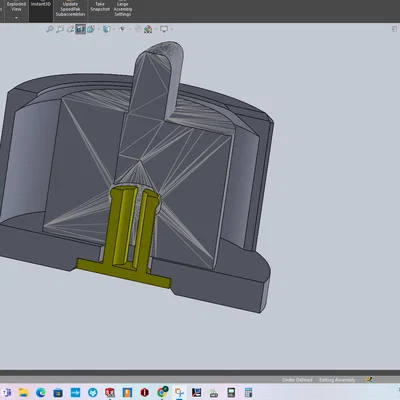The height and width of the screenshot is (400, 400).
Task: Open the dark calculator device taskbar icon
Action: (x=231, y=392)
